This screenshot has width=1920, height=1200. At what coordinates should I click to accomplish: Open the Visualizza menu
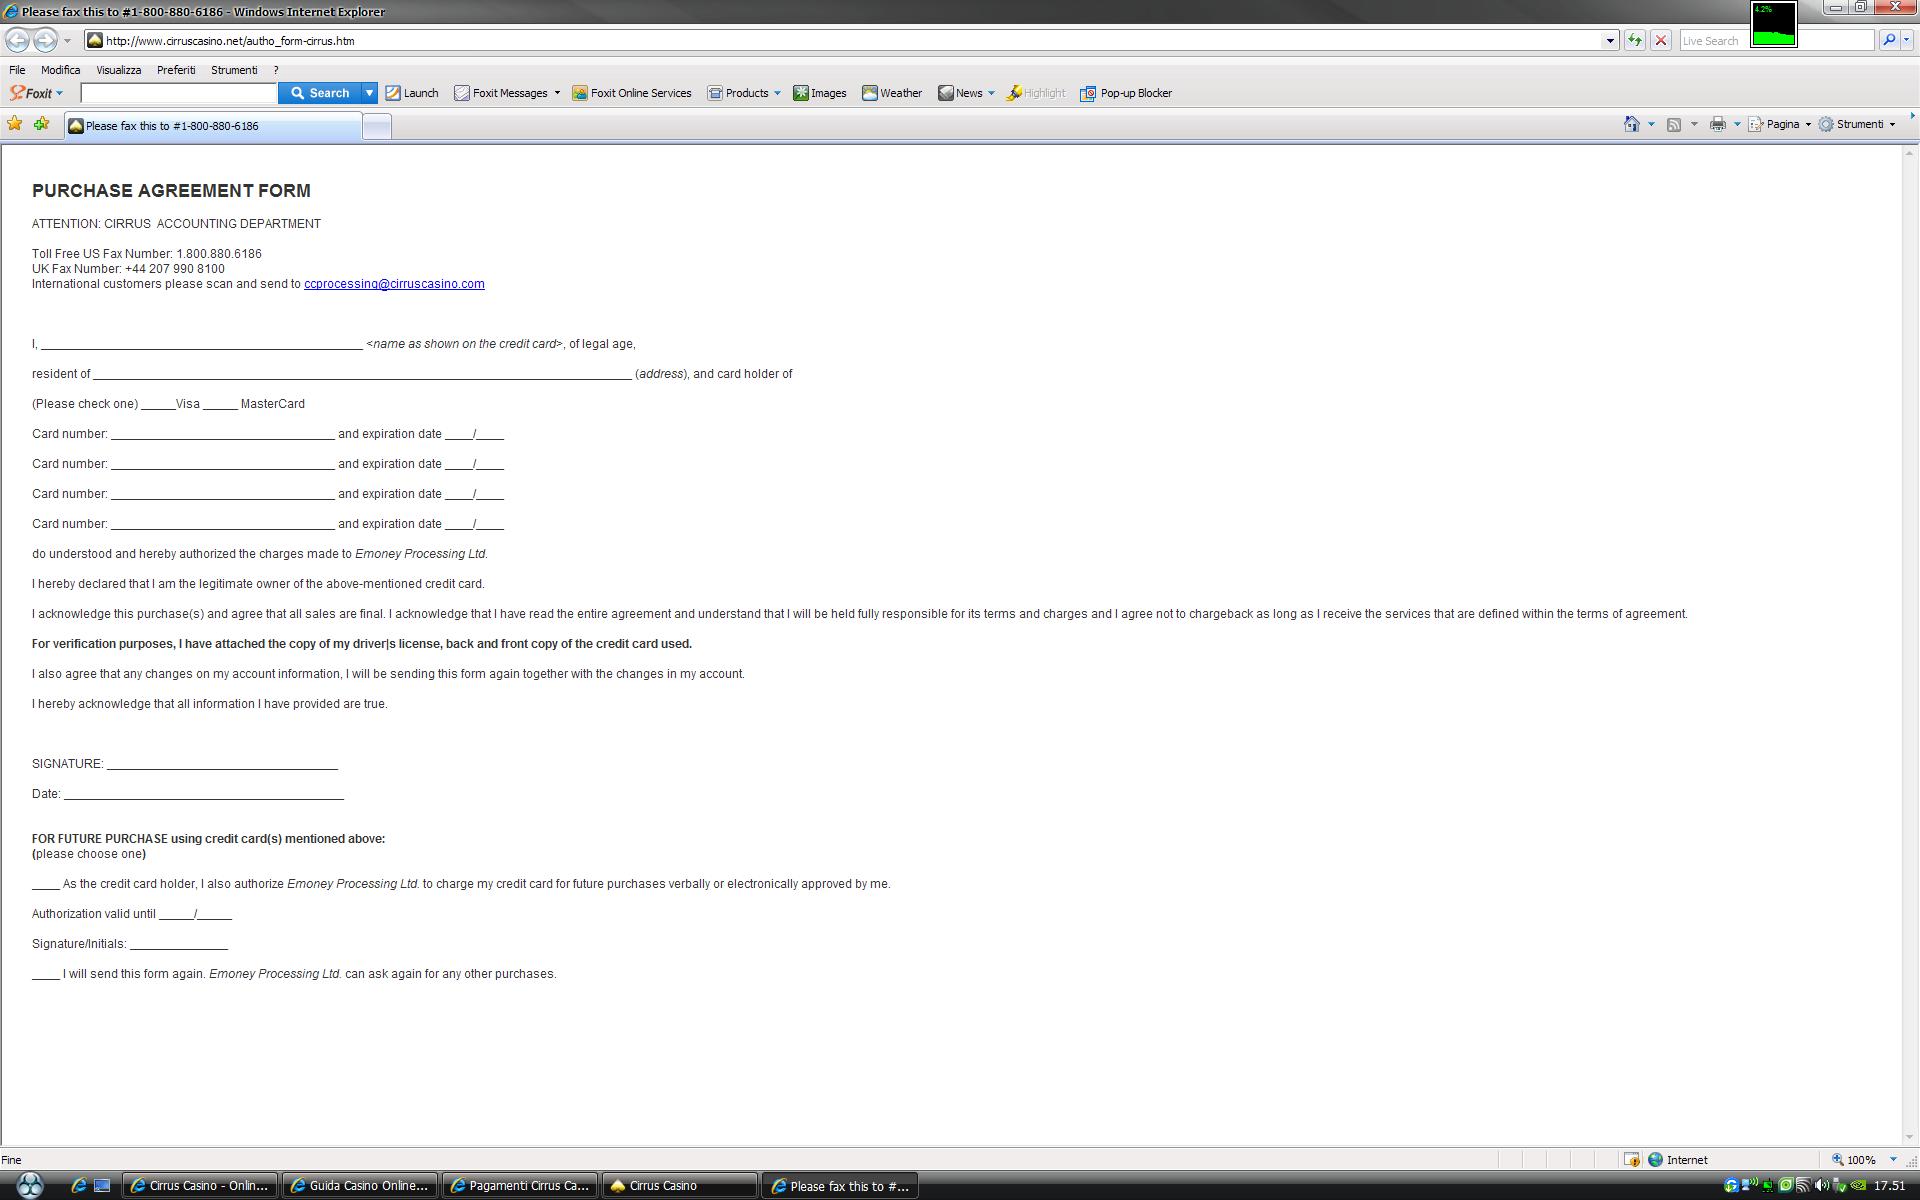(118, 70)
